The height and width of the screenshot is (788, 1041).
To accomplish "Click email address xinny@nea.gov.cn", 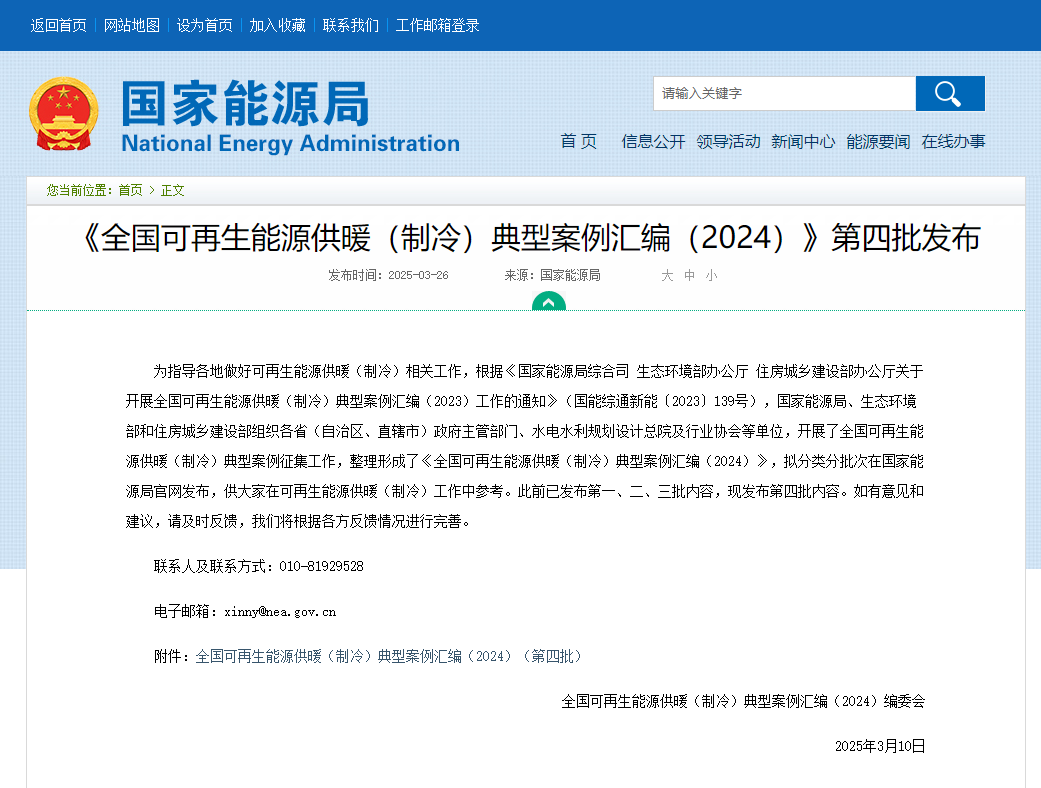I will click(280, 612).
